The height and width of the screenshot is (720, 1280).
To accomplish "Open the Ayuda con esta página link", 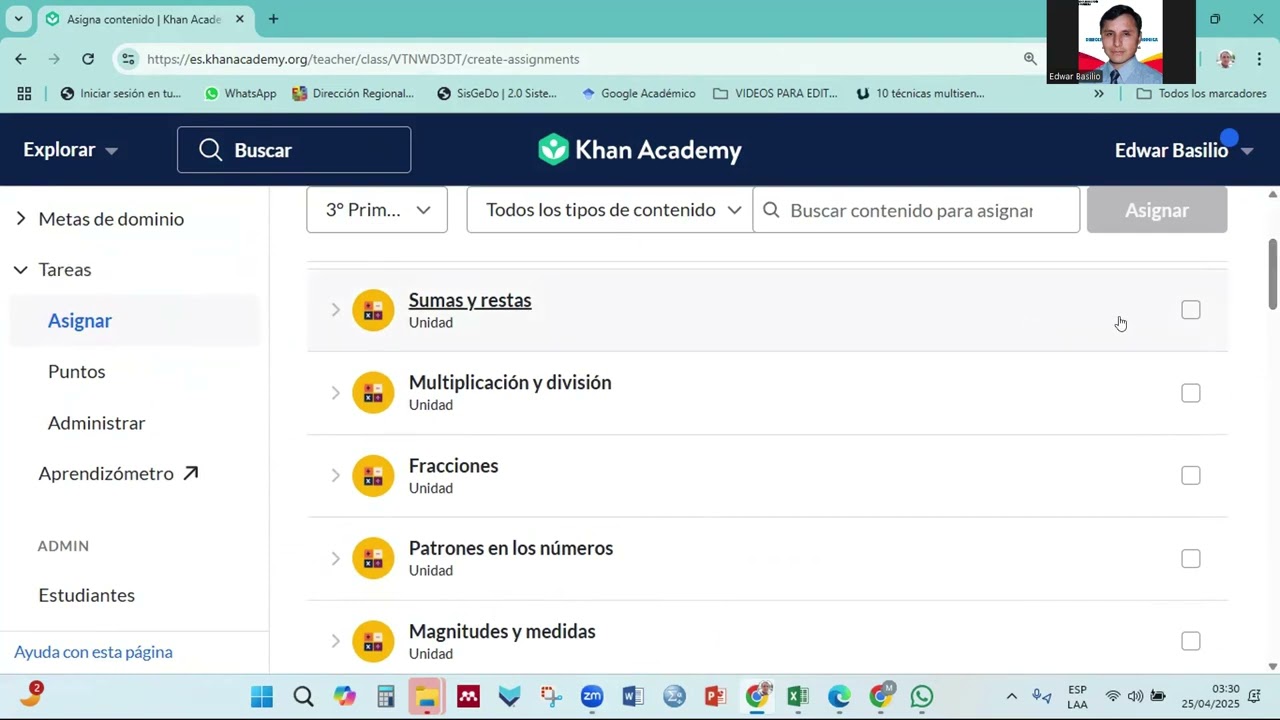I will [93, 652].
